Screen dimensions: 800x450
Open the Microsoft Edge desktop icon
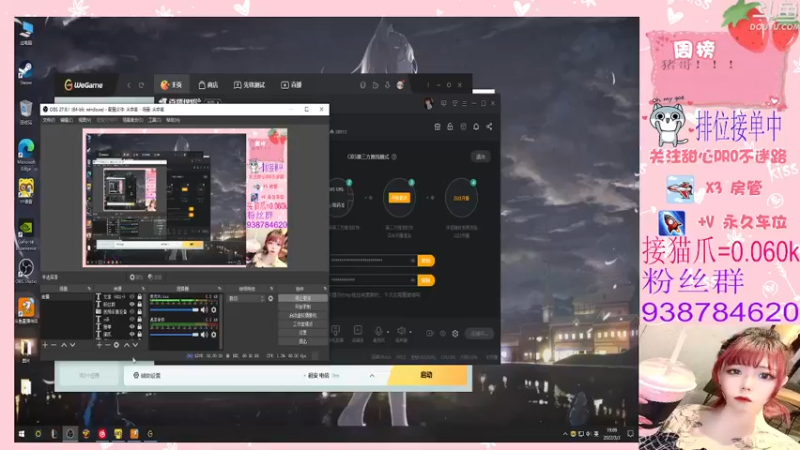pyautogui.click(x=26, y=155)
